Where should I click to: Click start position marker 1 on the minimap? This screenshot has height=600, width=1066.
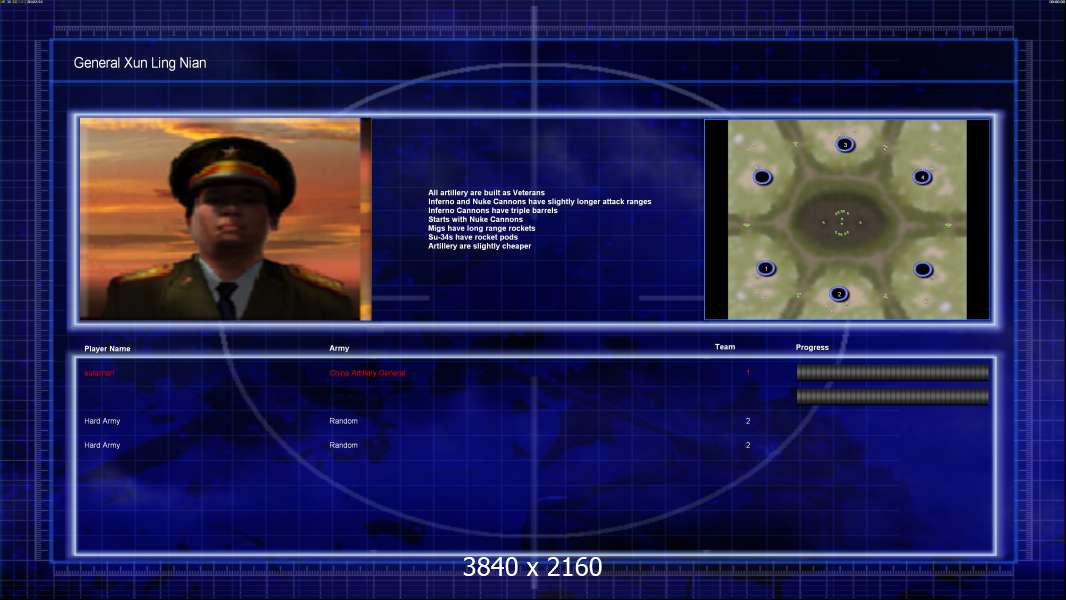pos(766,268)
